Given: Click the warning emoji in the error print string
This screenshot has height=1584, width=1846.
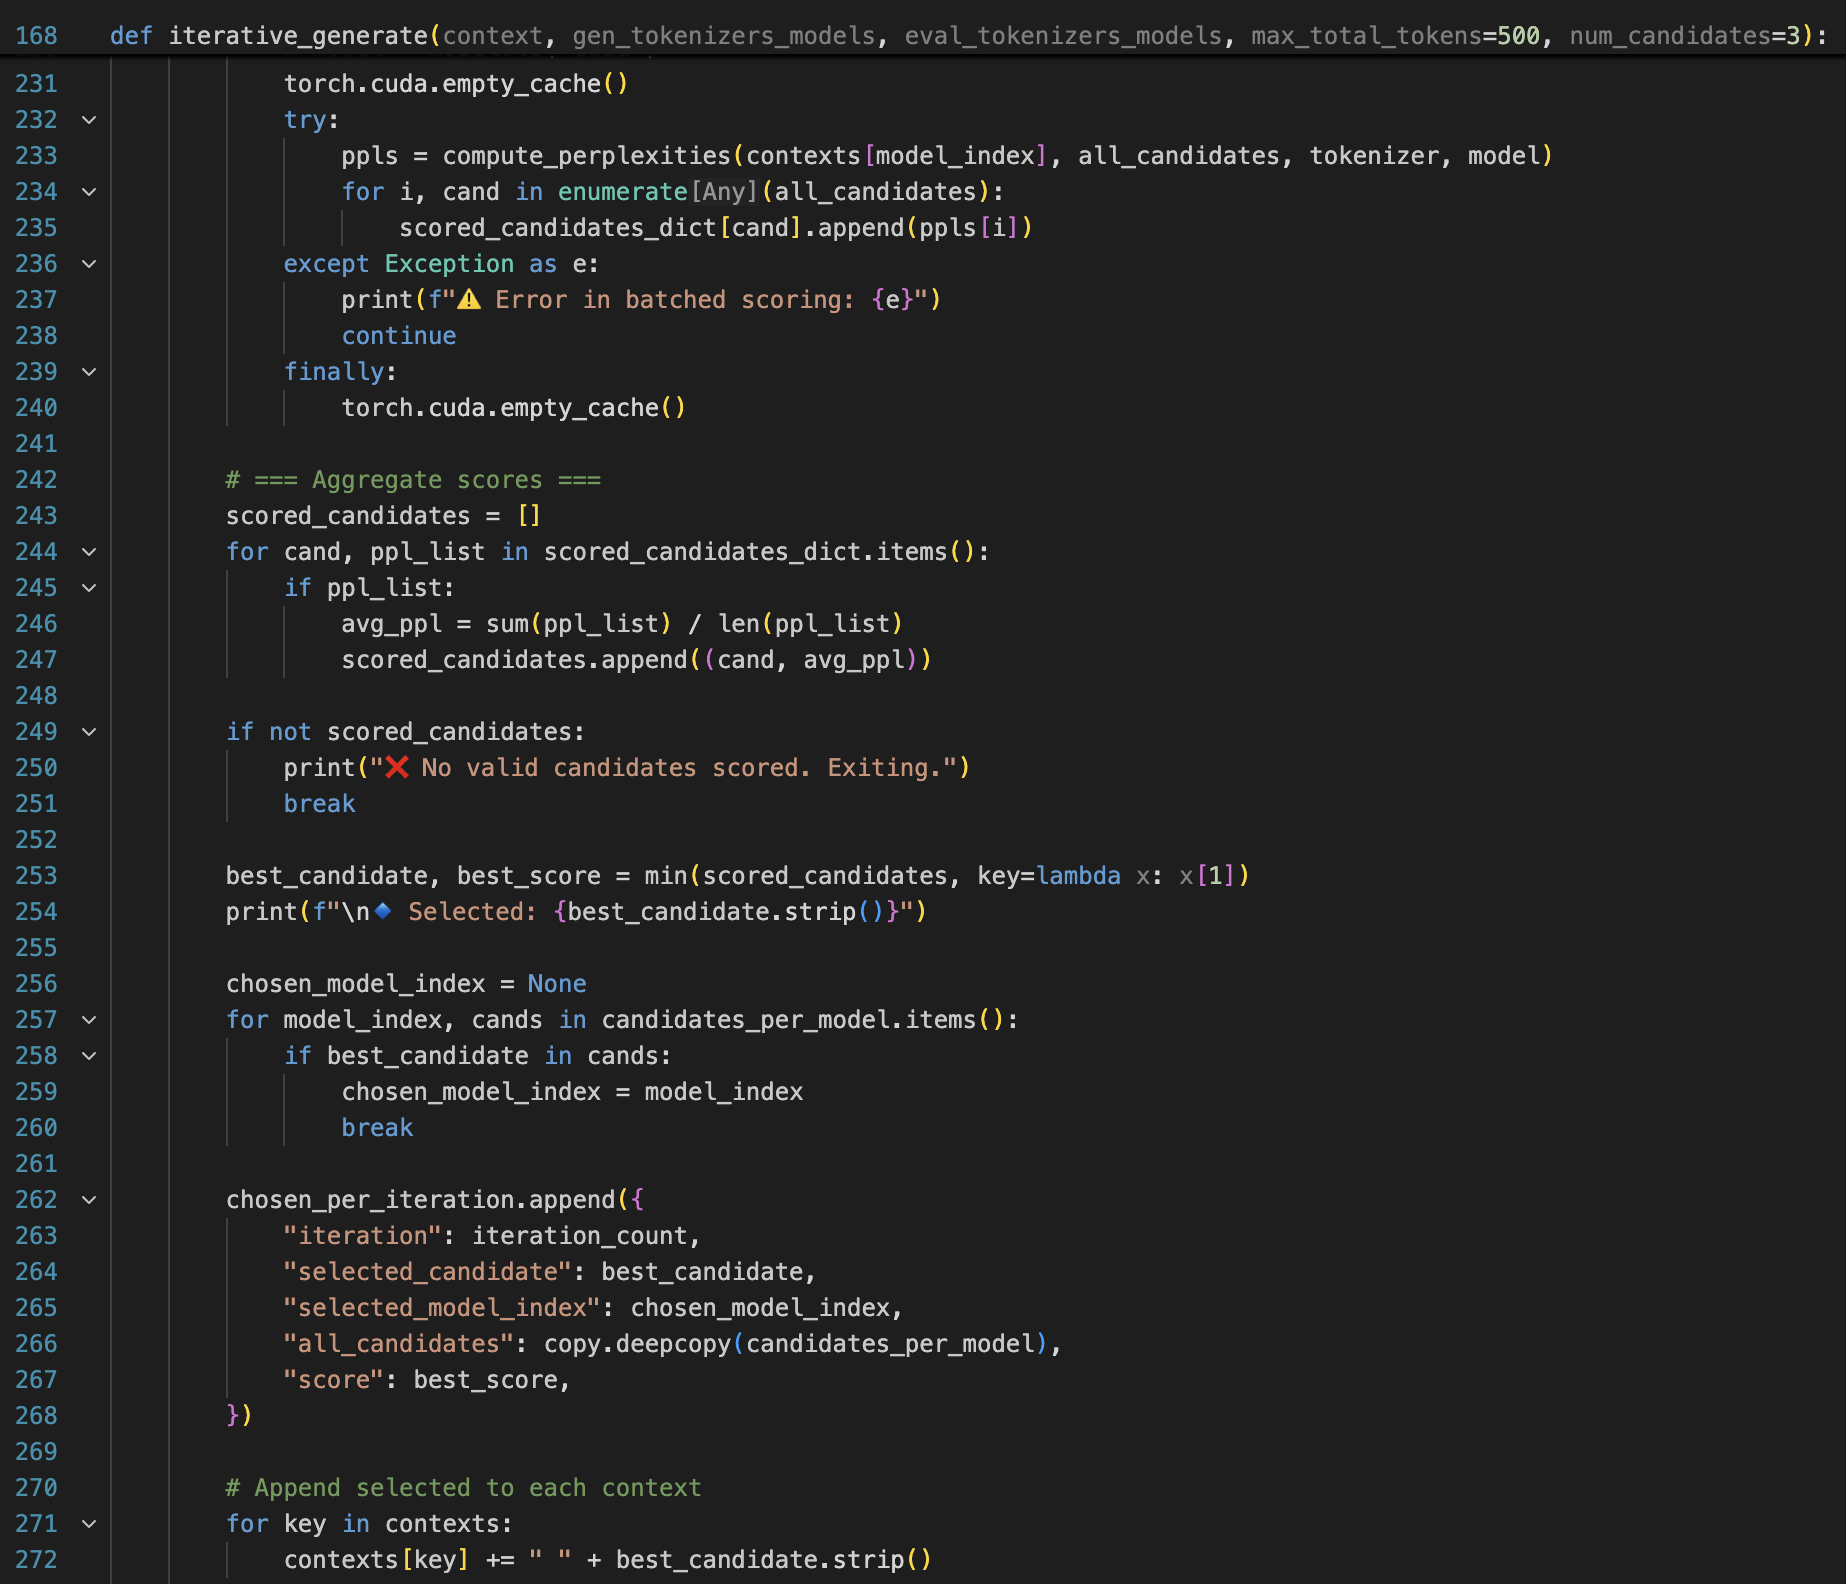Looking at the screenshot, I should (470, 299).
